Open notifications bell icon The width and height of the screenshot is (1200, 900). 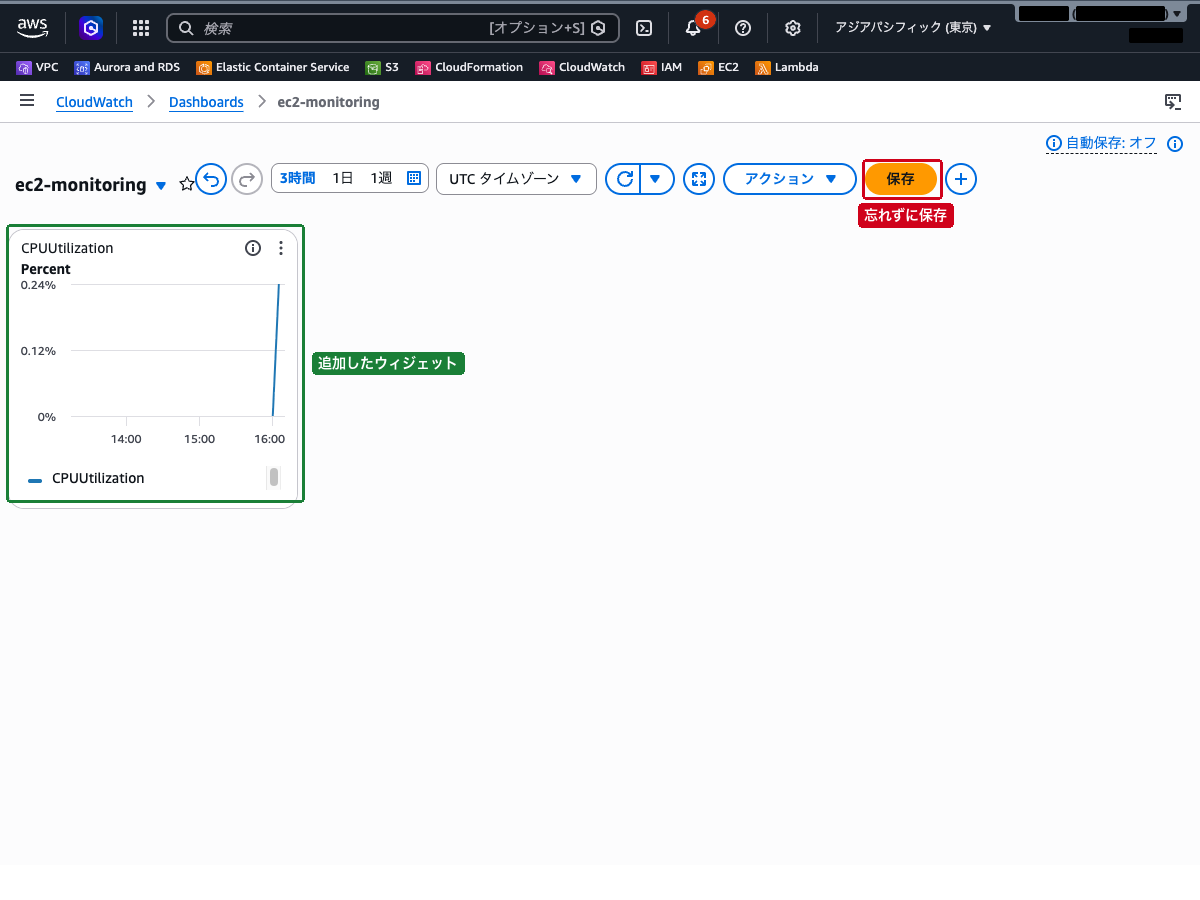pos(693,28)
